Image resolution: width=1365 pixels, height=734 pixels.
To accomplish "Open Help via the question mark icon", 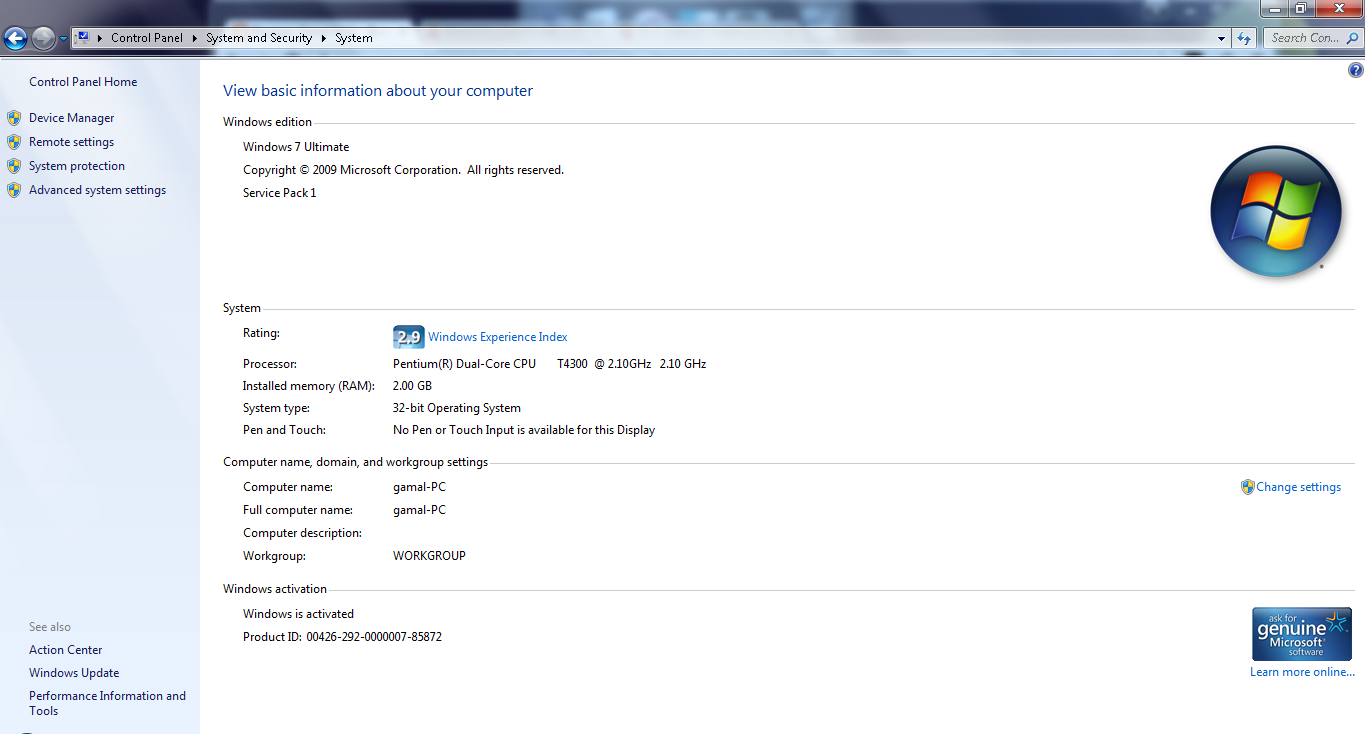I will [1355, 70].
